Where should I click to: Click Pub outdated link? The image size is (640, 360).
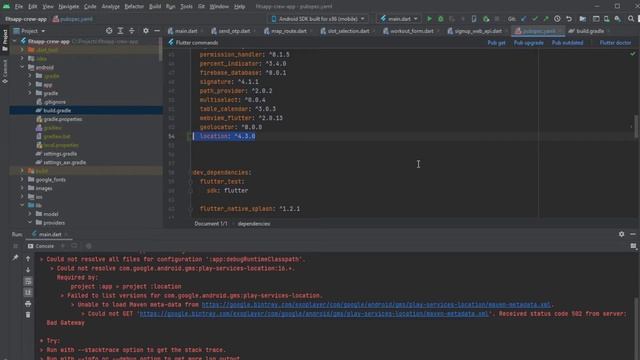coord(567,43)
